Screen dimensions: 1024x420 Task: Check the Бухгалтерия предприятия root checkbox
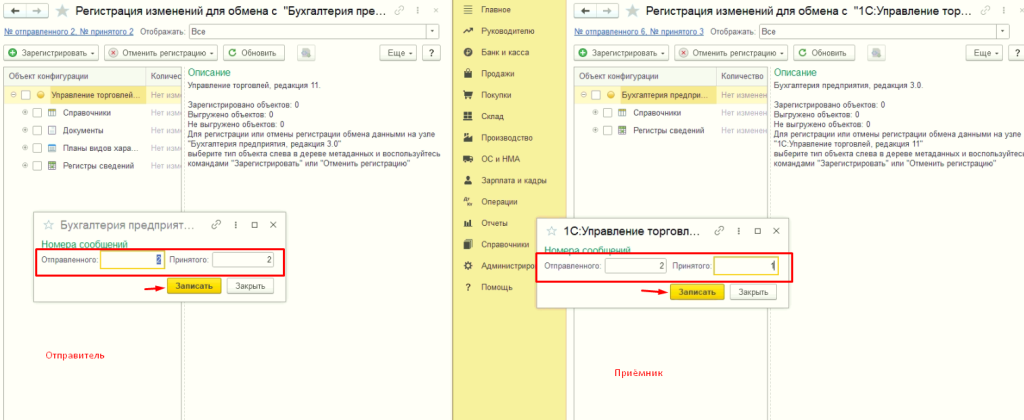click(x=596, y=95)
